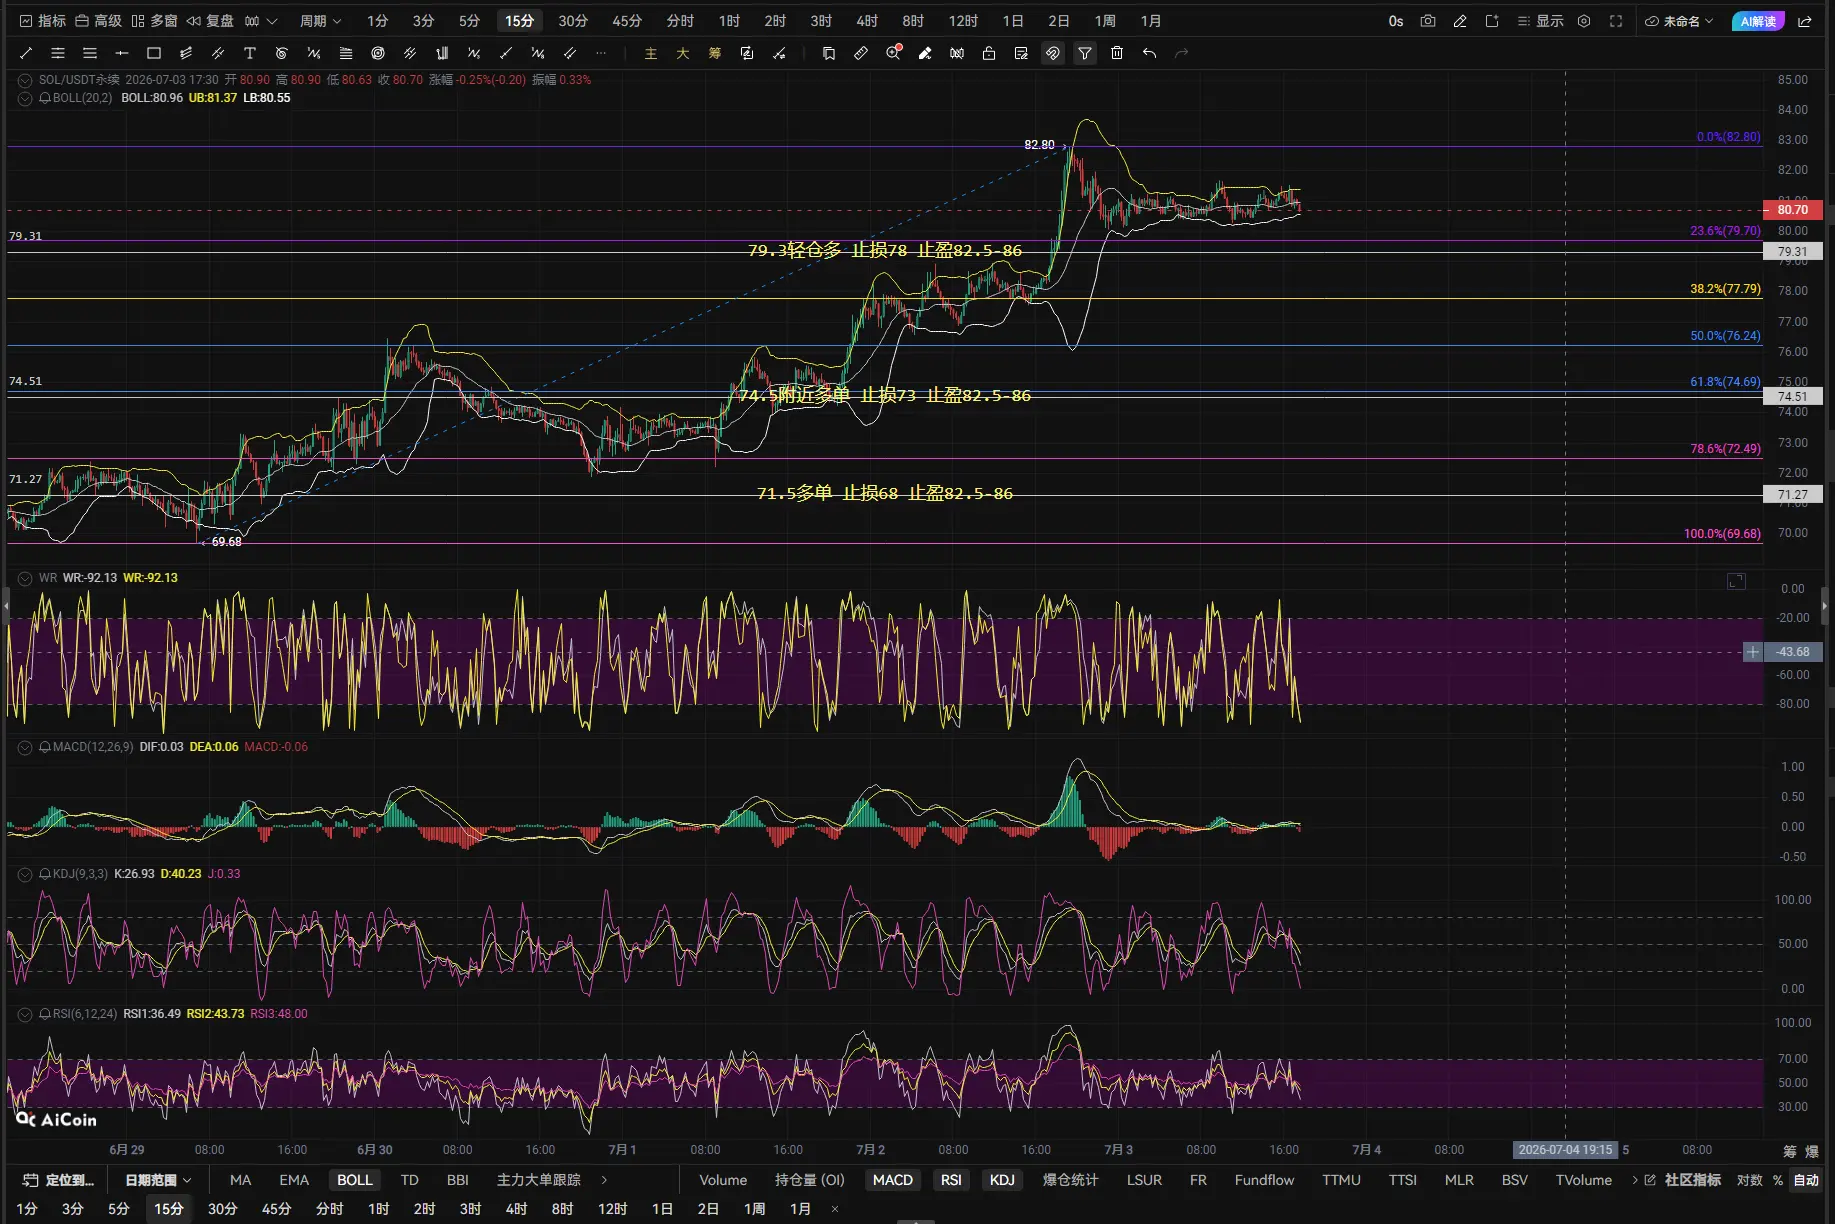
Task: Toggle the MACD indicator visibility circle
Action: (25, 747)
